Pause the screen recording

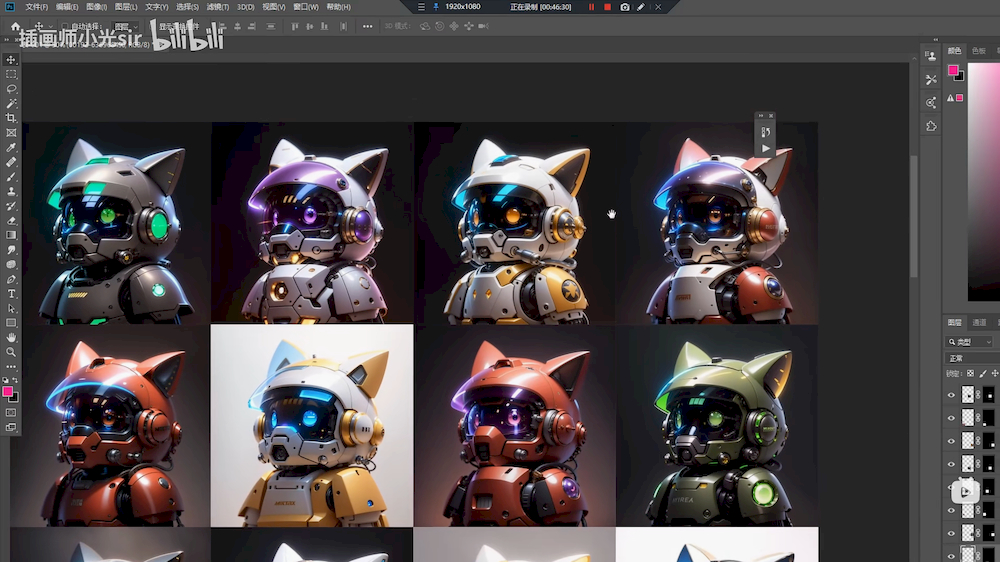591,7
